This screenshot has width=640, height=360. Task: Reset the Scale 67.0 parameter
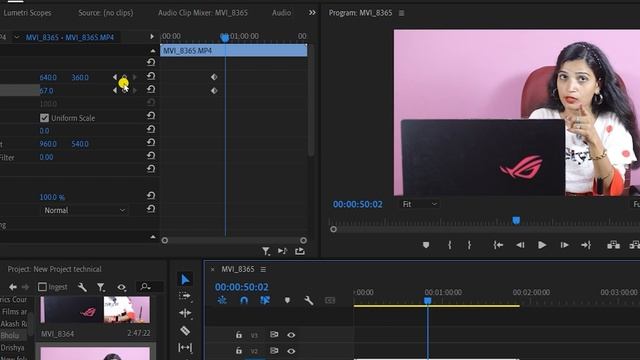(151, 89)
